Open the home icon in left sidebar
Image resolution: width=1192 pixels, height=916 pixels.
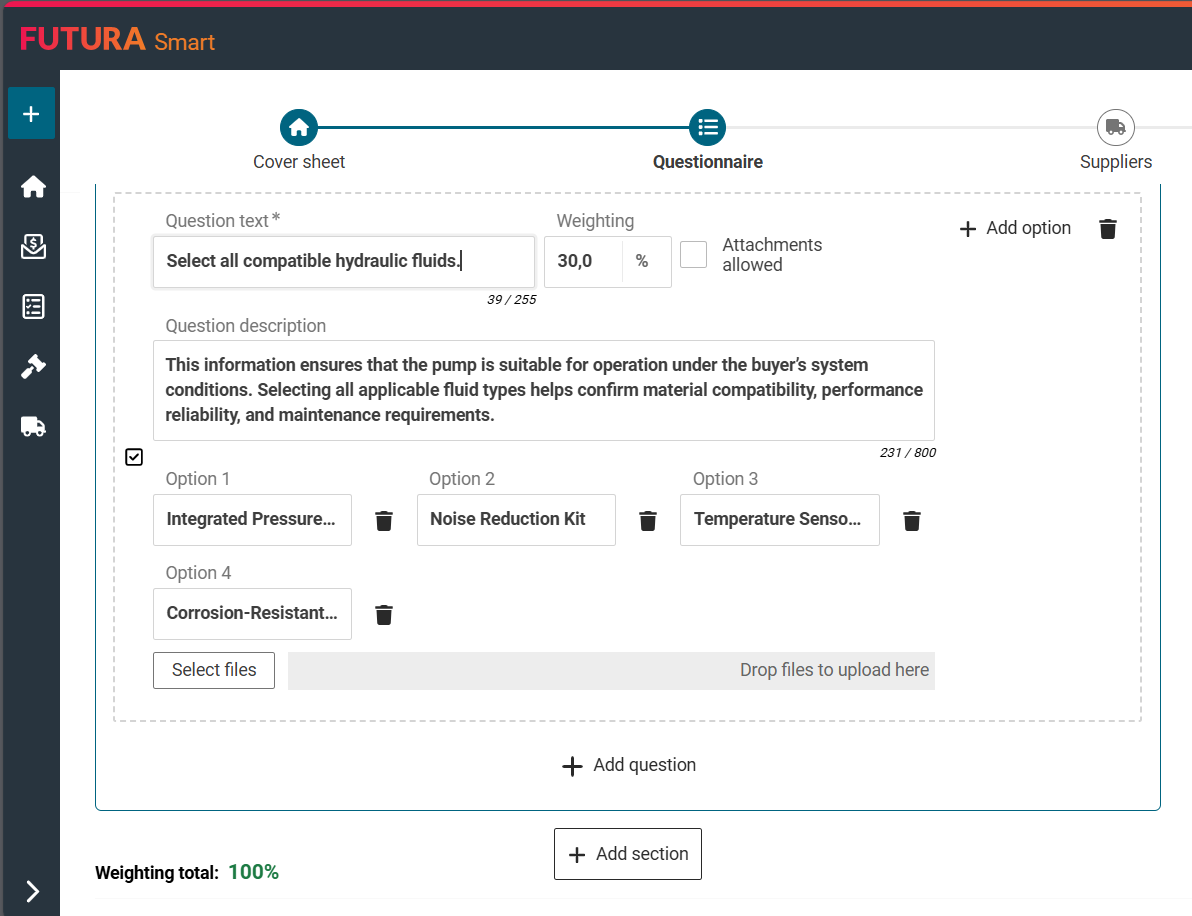point(33,187)
